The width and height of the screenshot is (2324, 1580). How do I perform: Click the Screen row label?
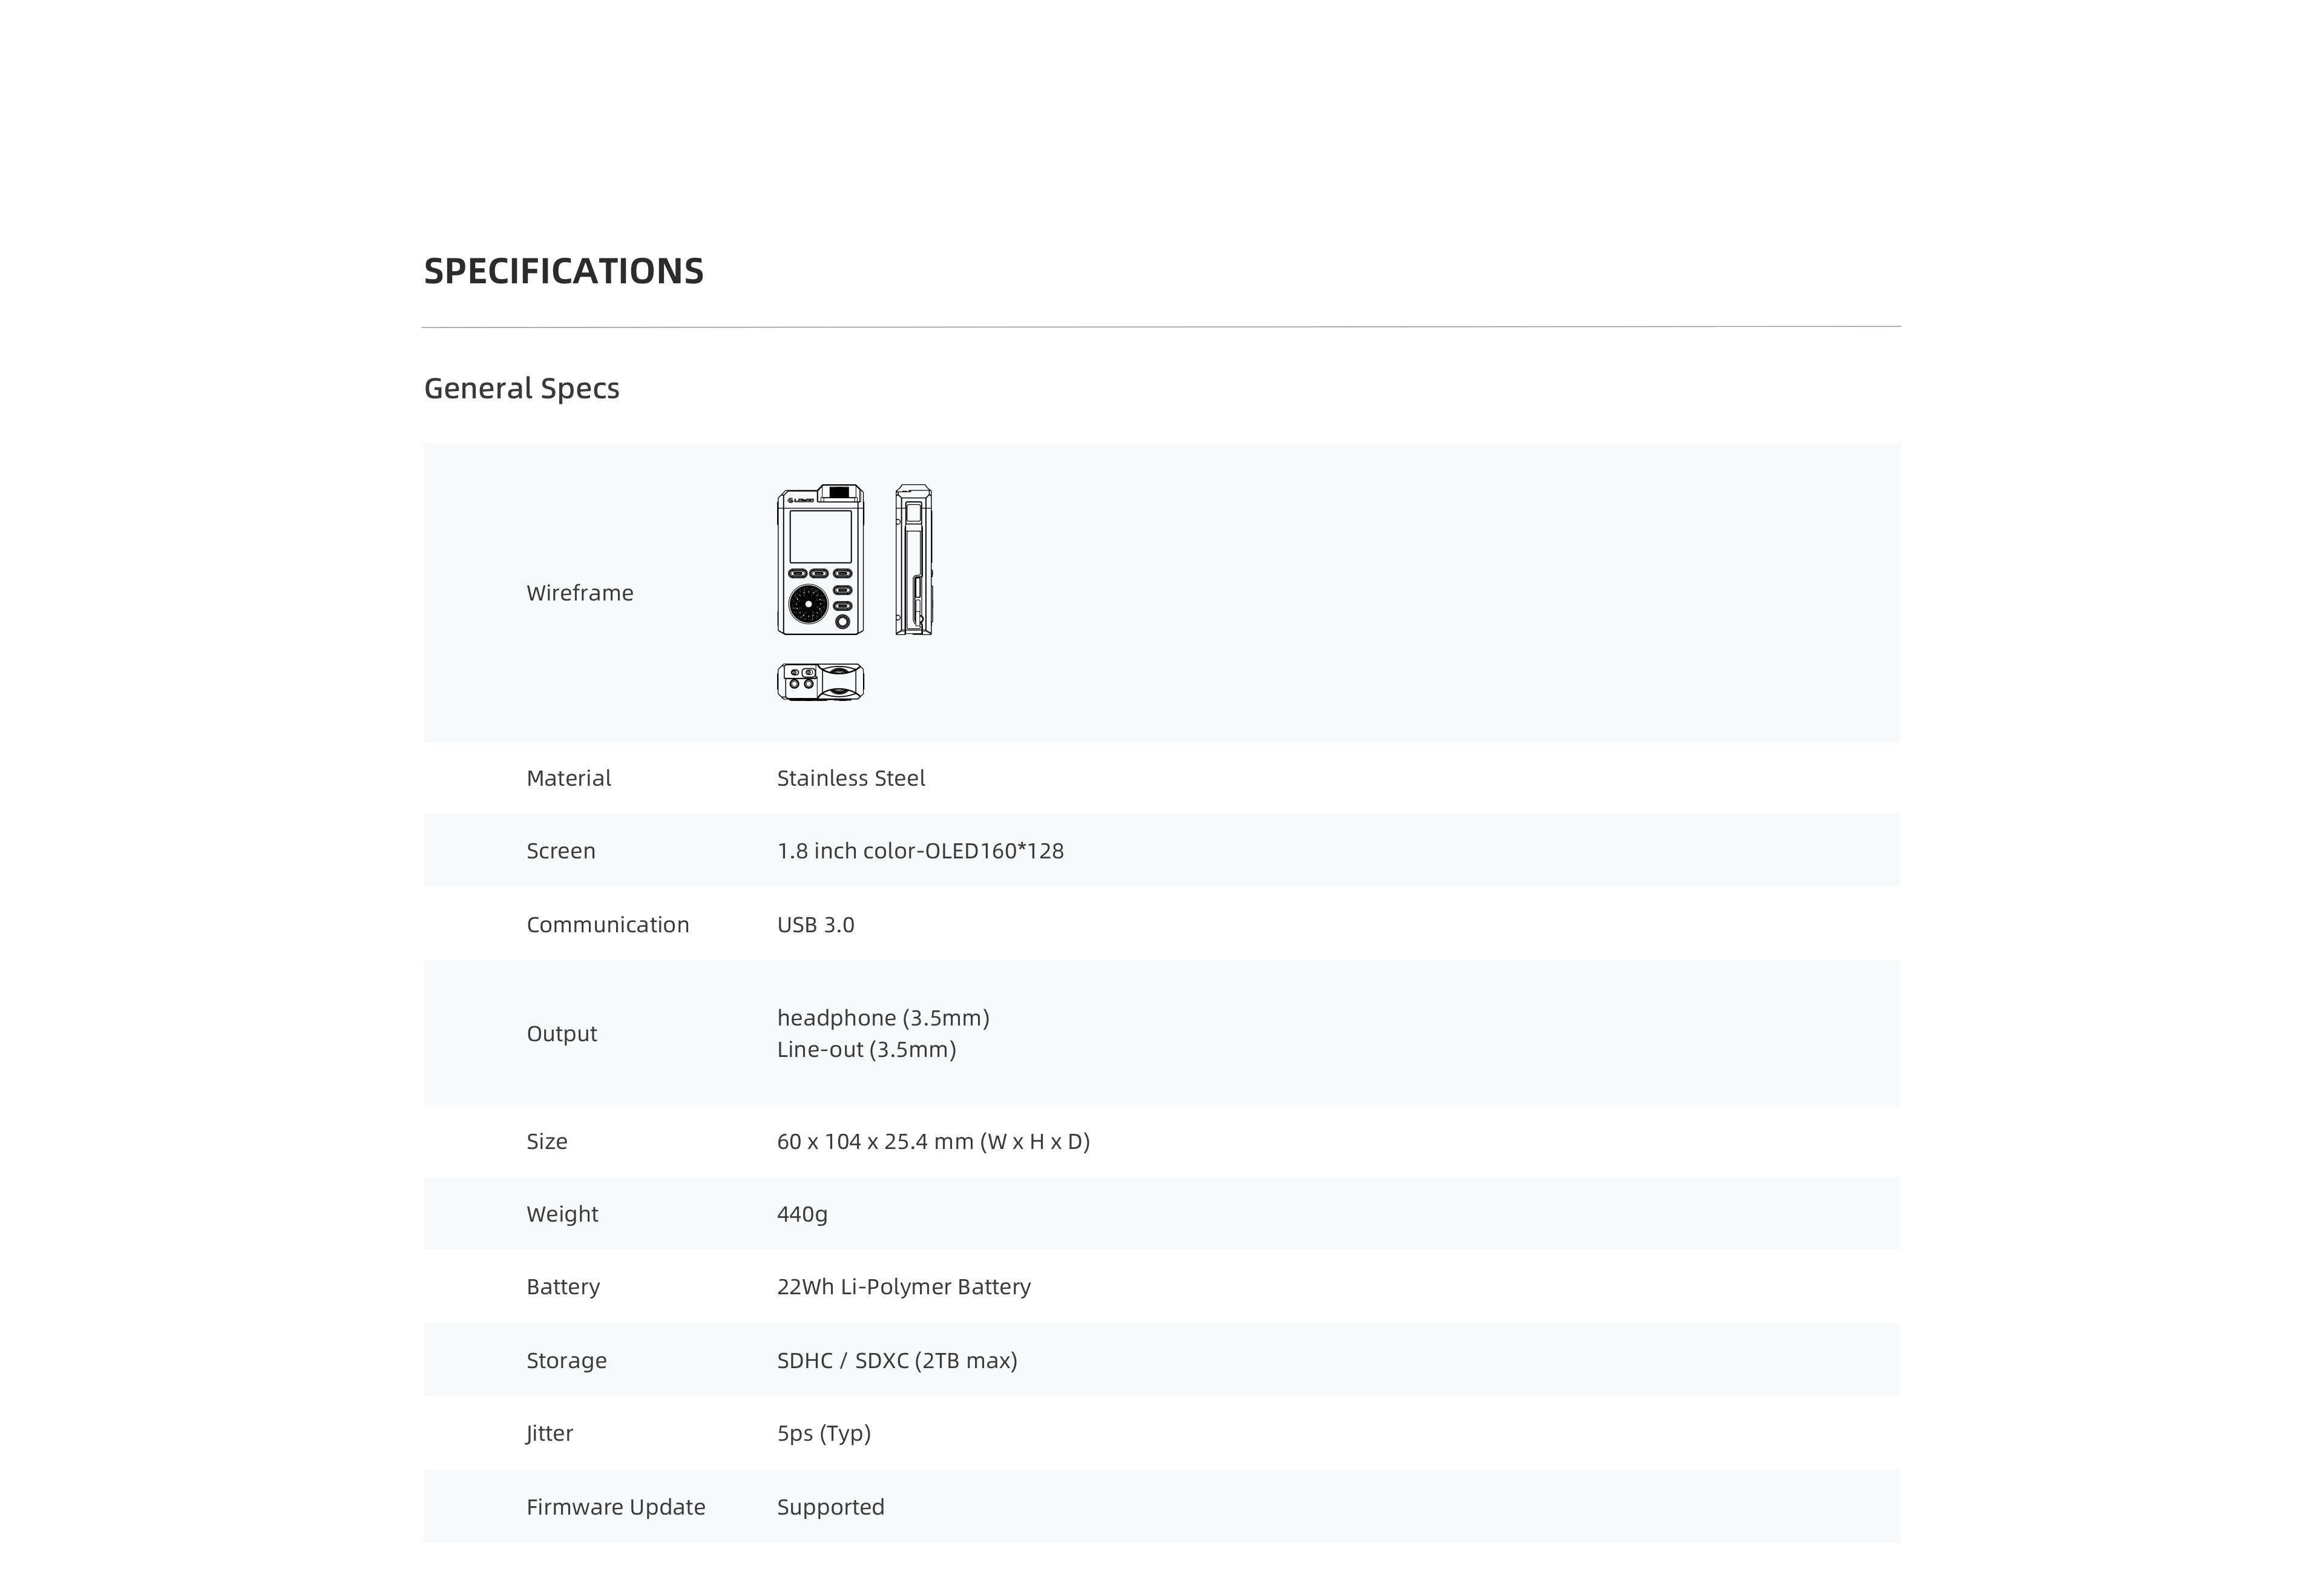[x=560, y=851]
